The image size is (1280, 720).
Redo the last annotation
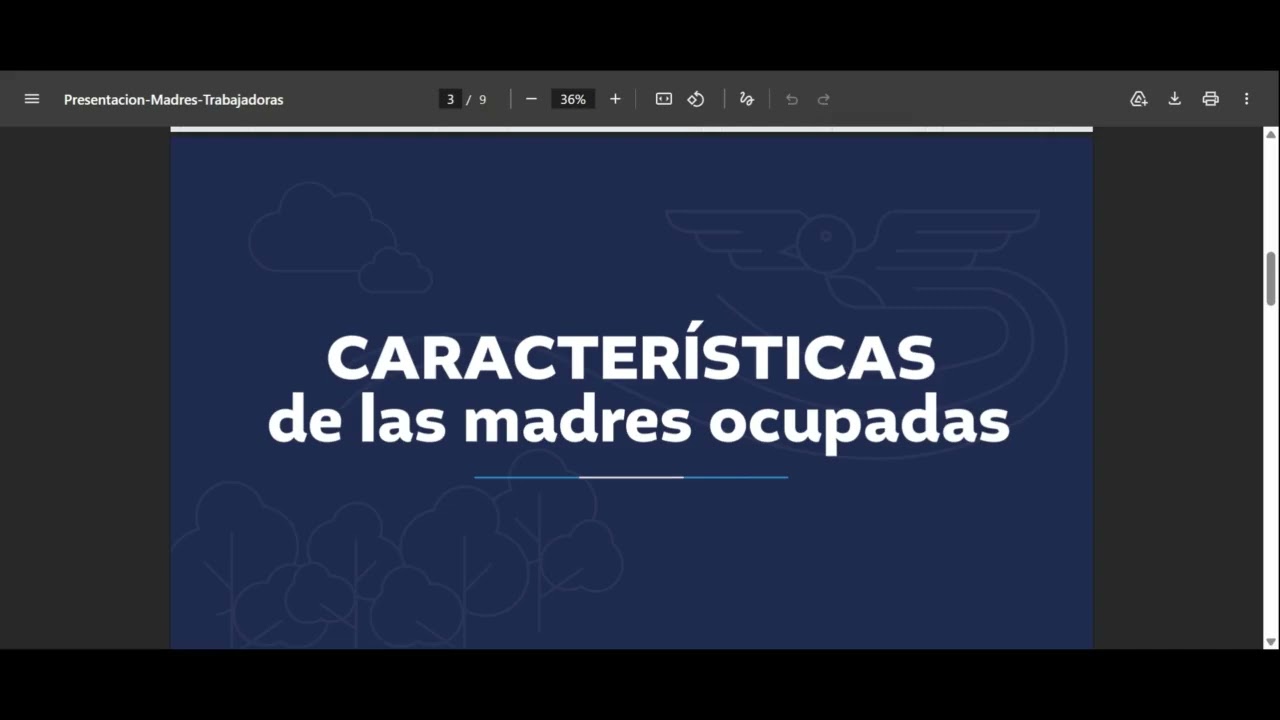tap(824, 99)
